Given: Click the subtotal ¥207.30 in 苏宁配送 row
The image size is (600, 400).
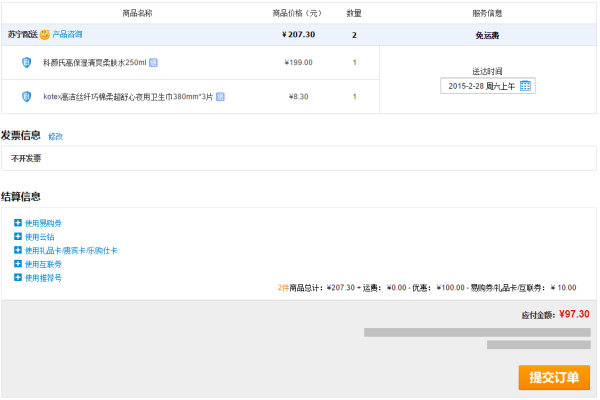Looking at the screenshot, I should click(x=298, y=34).
